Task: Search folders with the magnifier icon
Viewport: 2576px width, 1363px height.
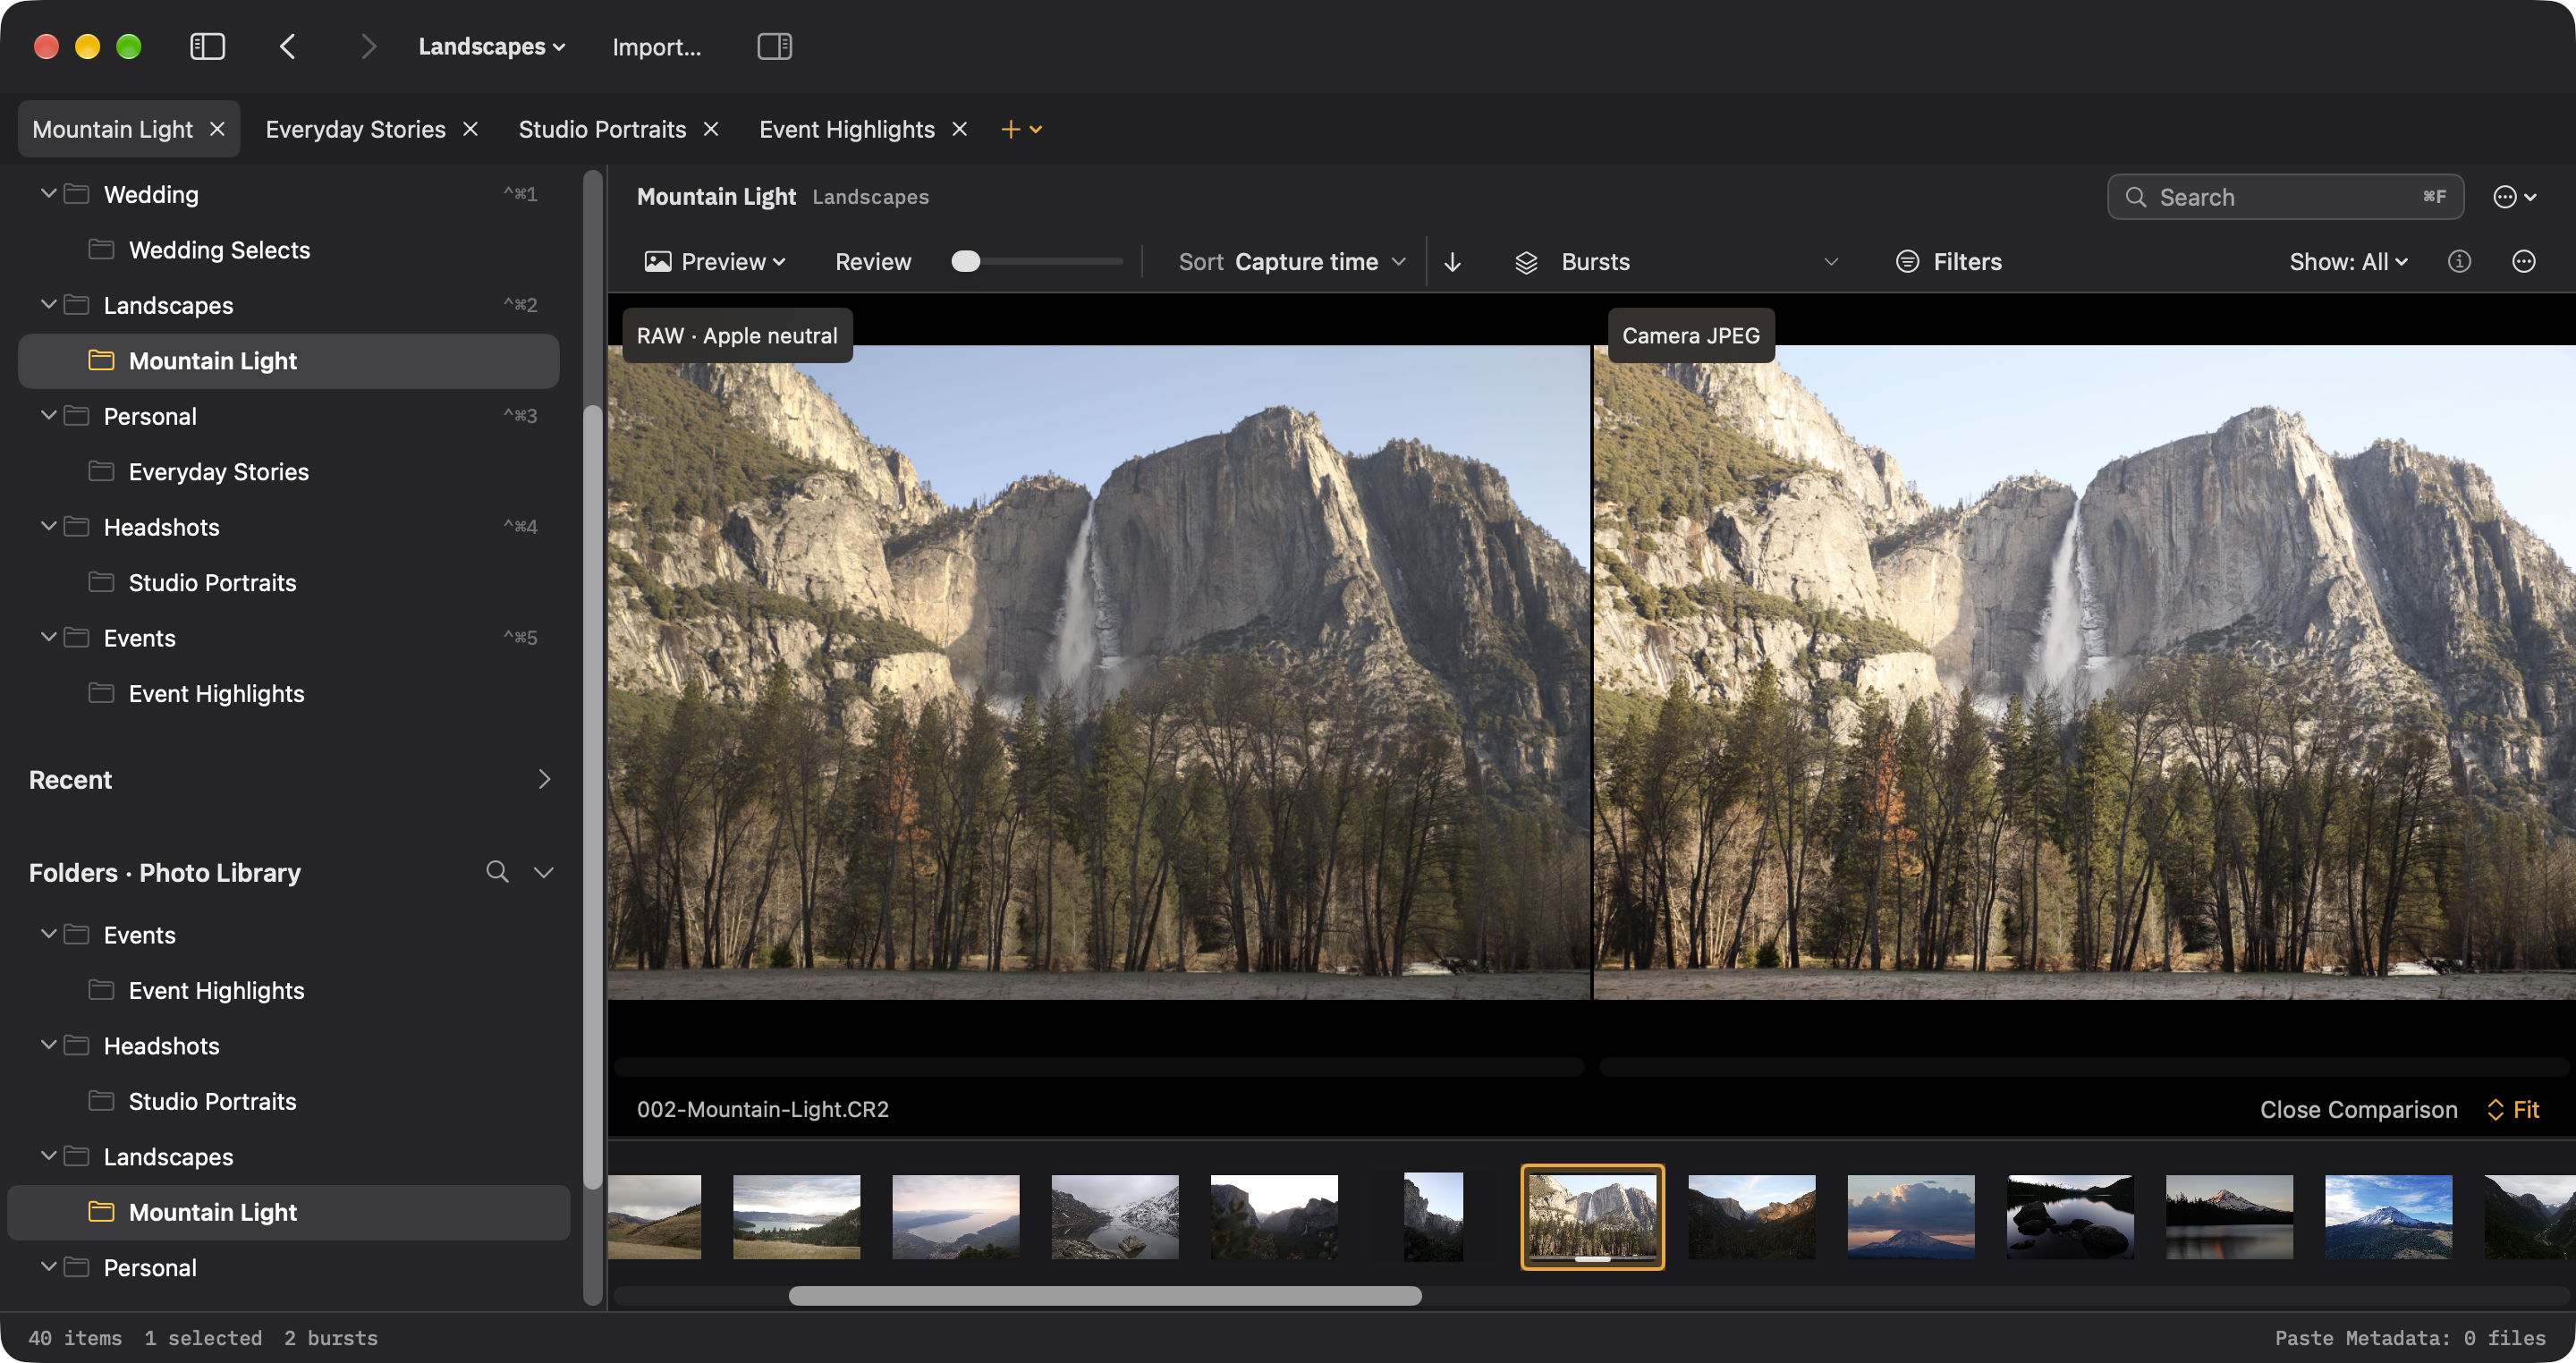Action: (x=497, y=872)
